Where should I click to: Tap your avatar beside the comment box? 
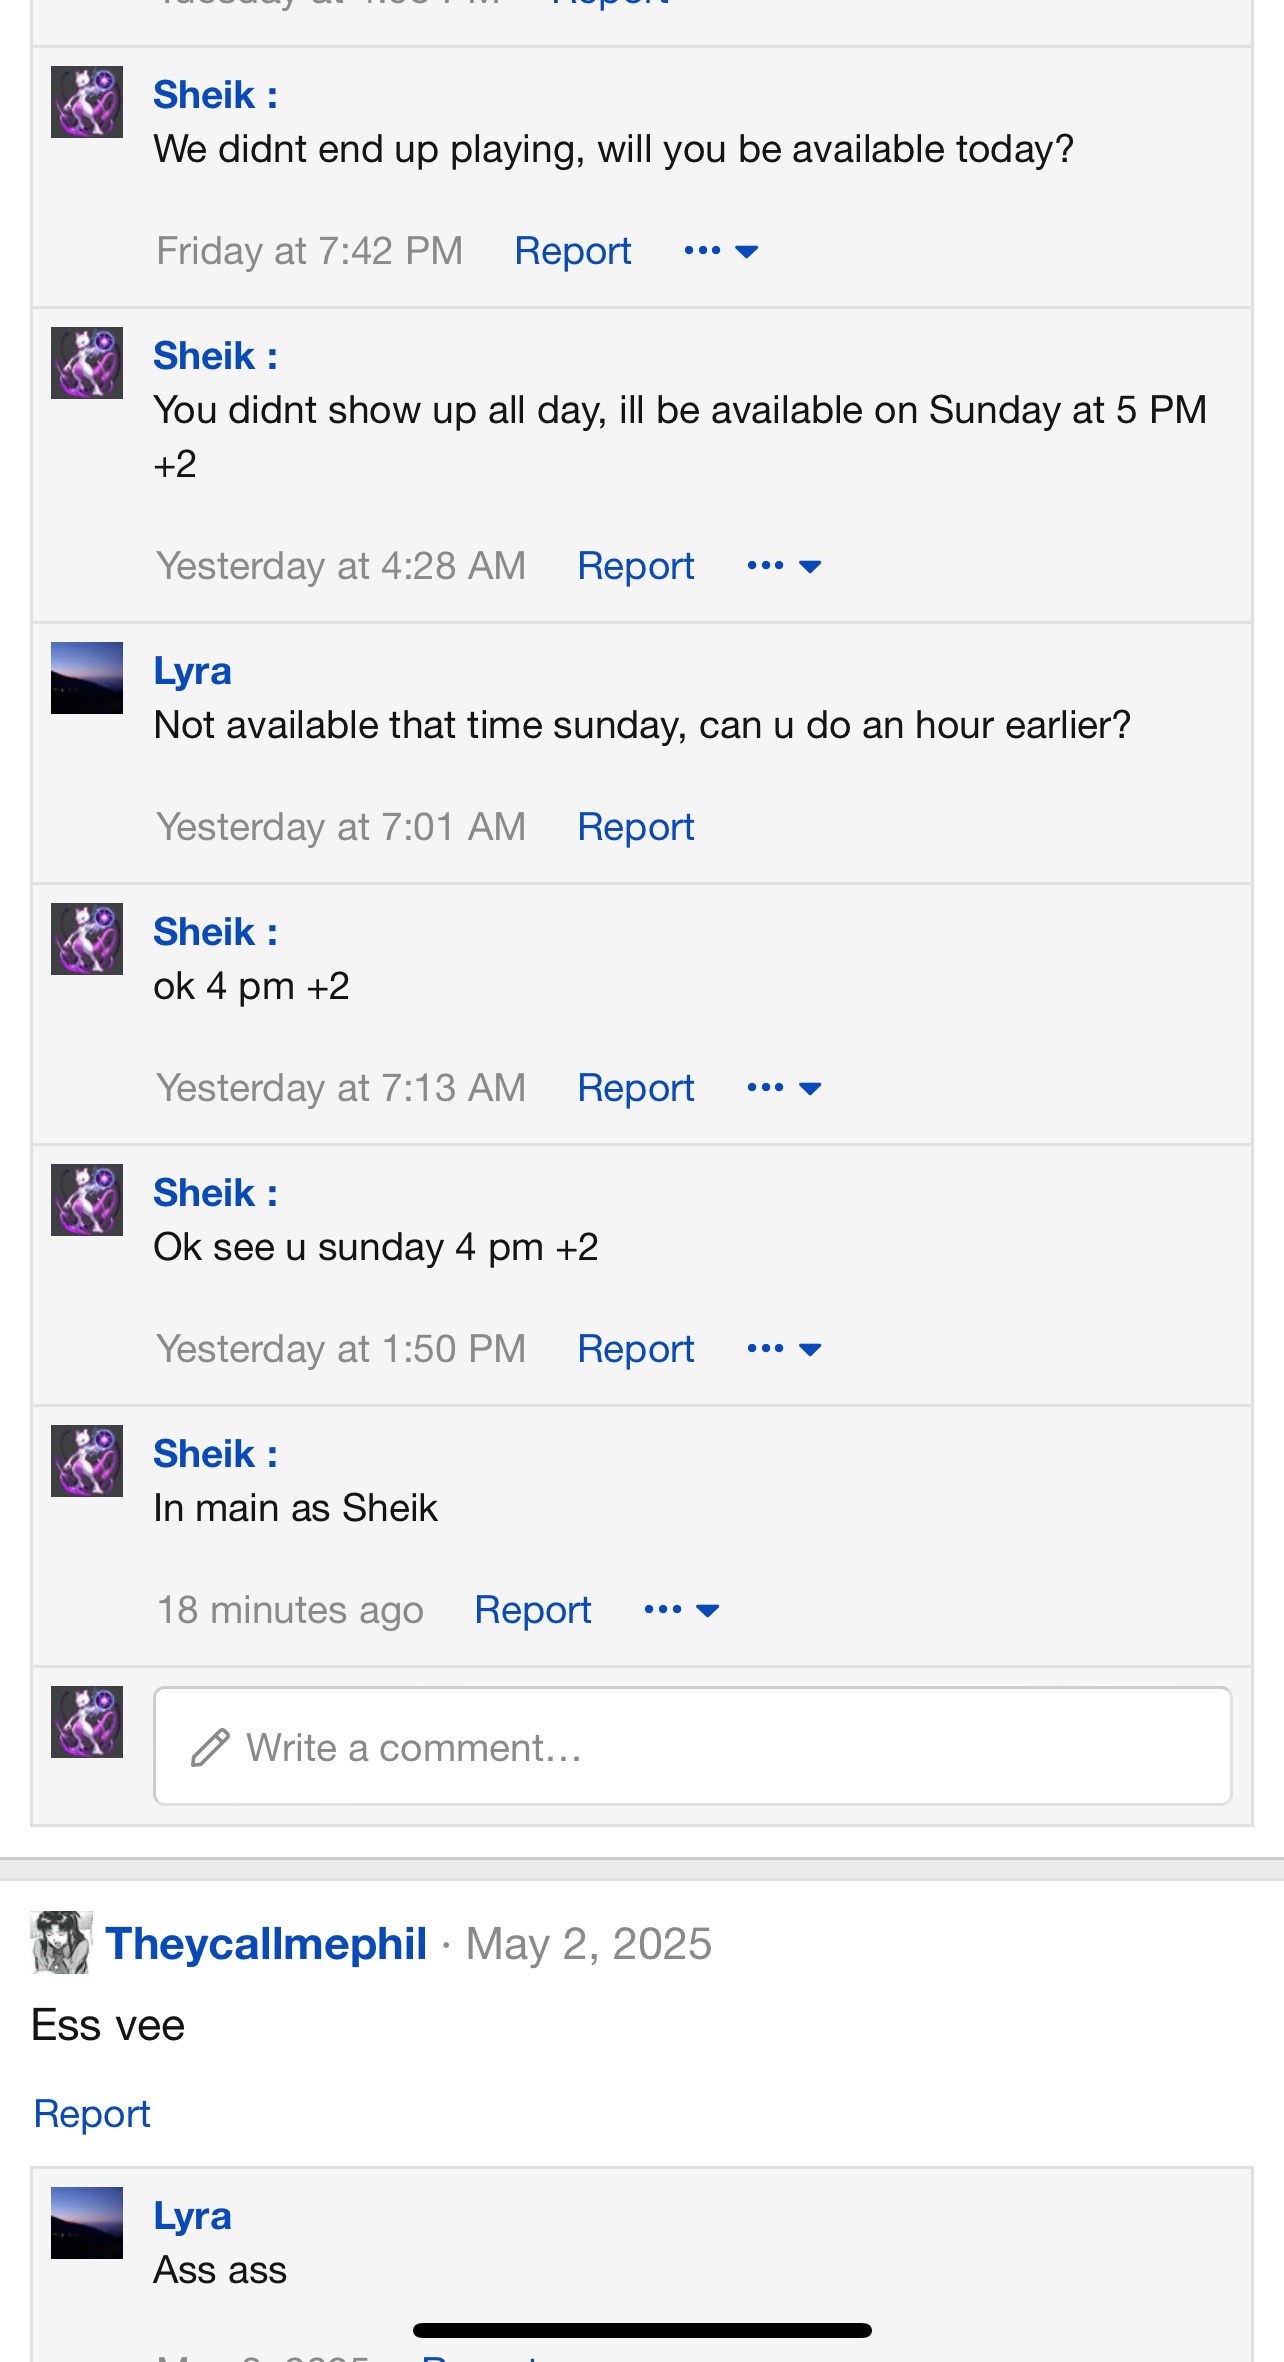87,1722
